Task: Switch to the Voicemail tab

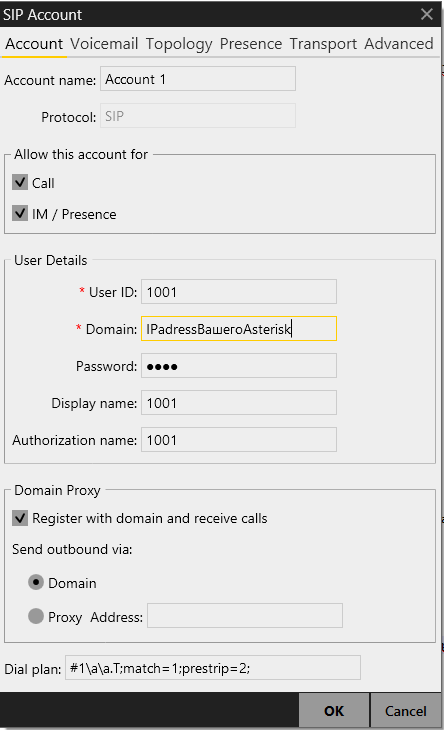Action: point(104,44)
